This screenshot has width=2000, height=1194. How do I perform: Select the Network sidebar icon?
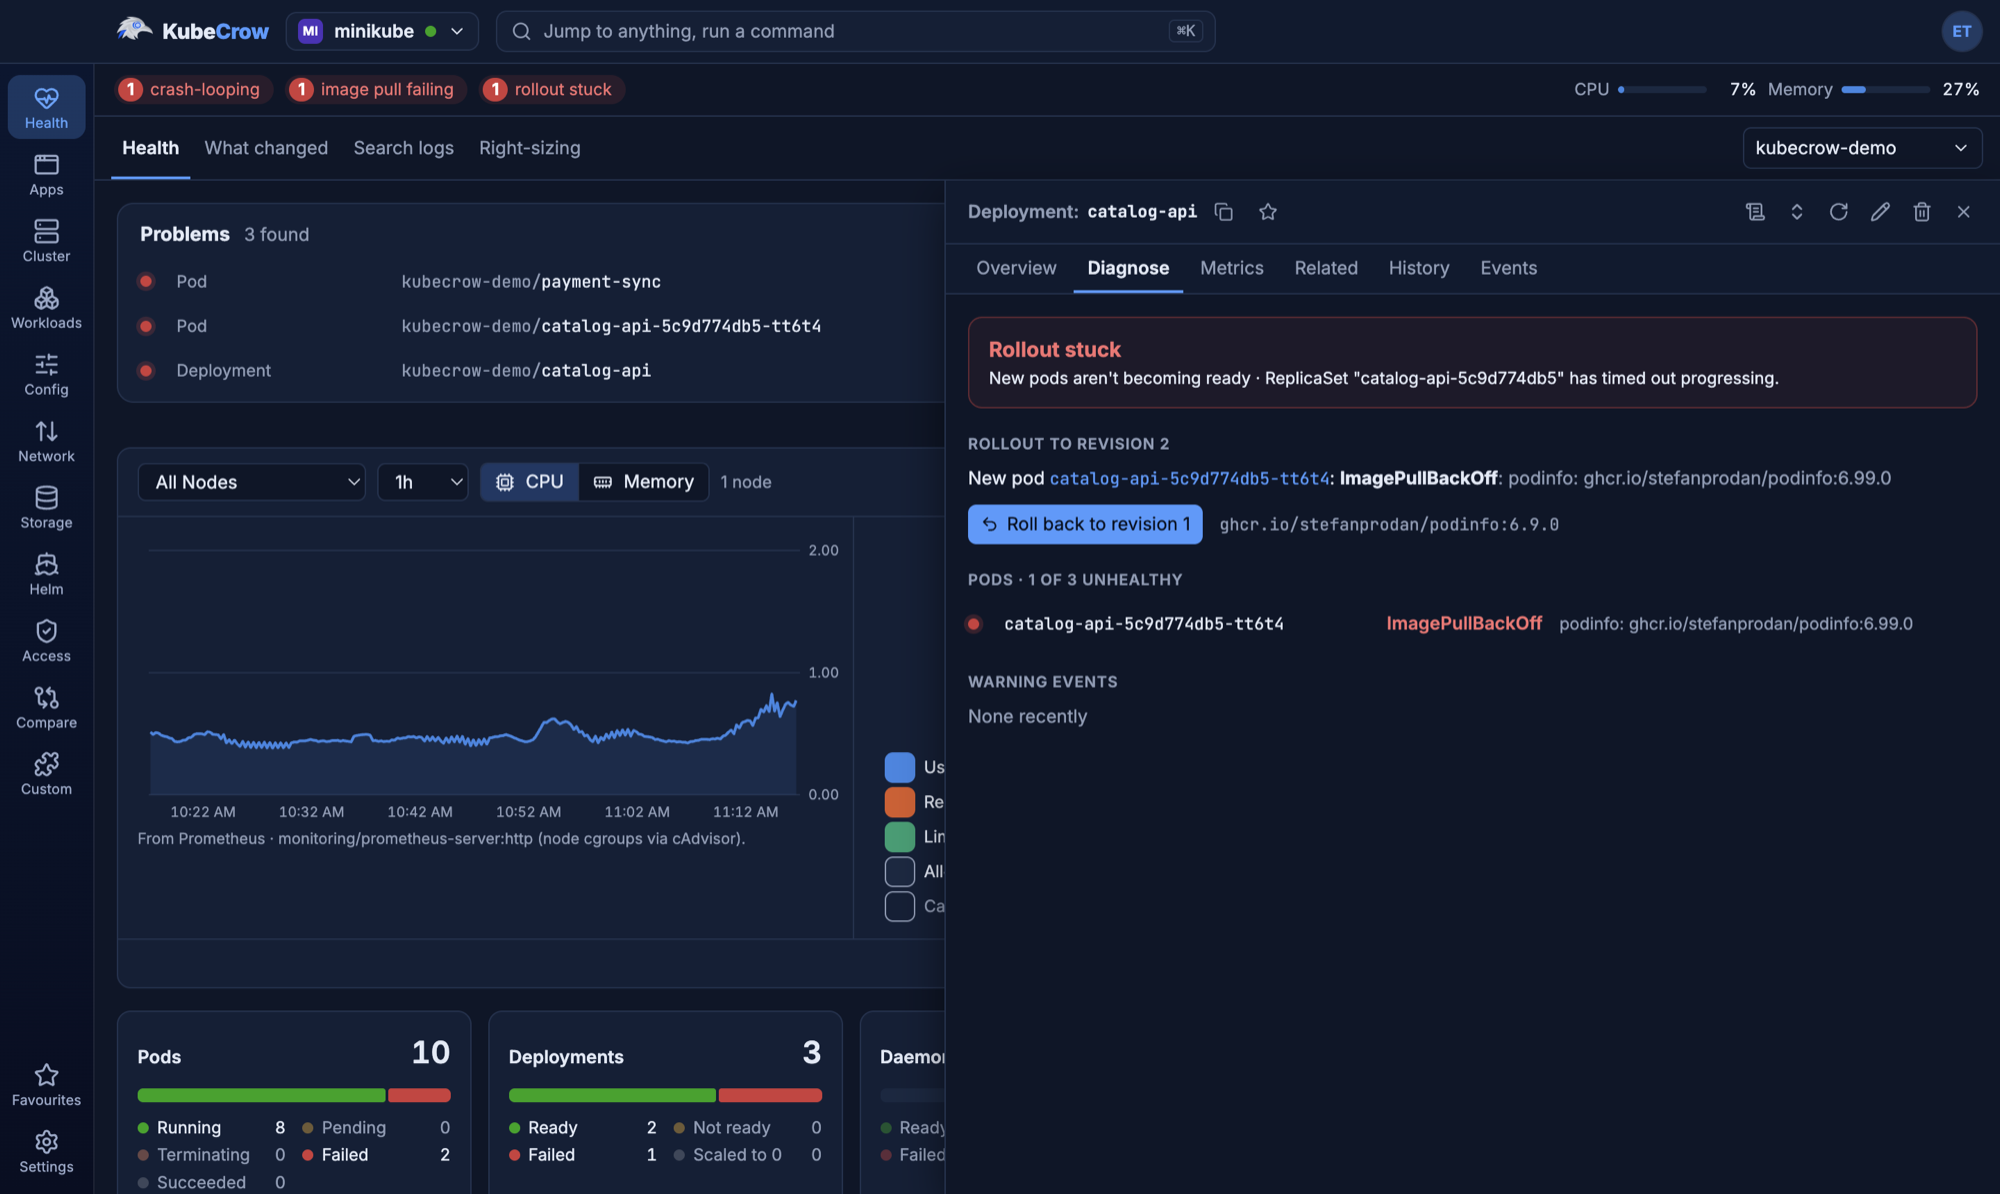[x=46, y=441]
